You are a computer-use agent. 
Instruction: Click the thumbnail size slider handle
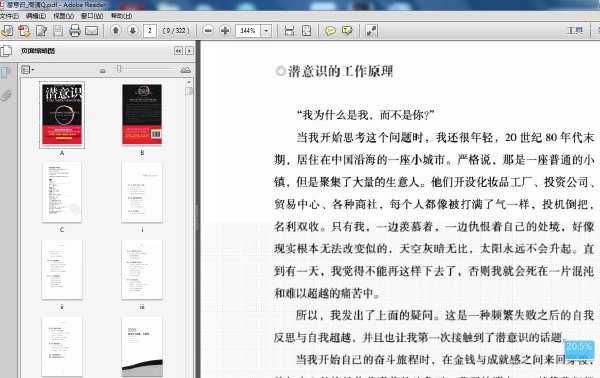tap(119, 69)
